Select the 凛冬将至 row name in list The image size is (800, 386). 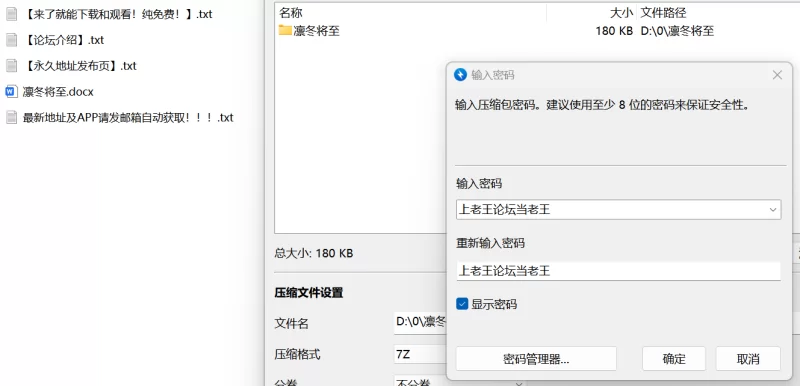(316, 31)
